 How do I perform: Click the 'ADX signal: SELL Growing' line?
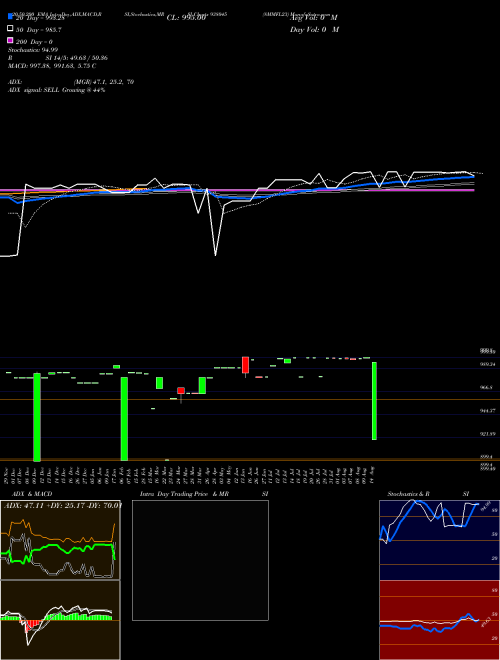(x=56, y=90)
